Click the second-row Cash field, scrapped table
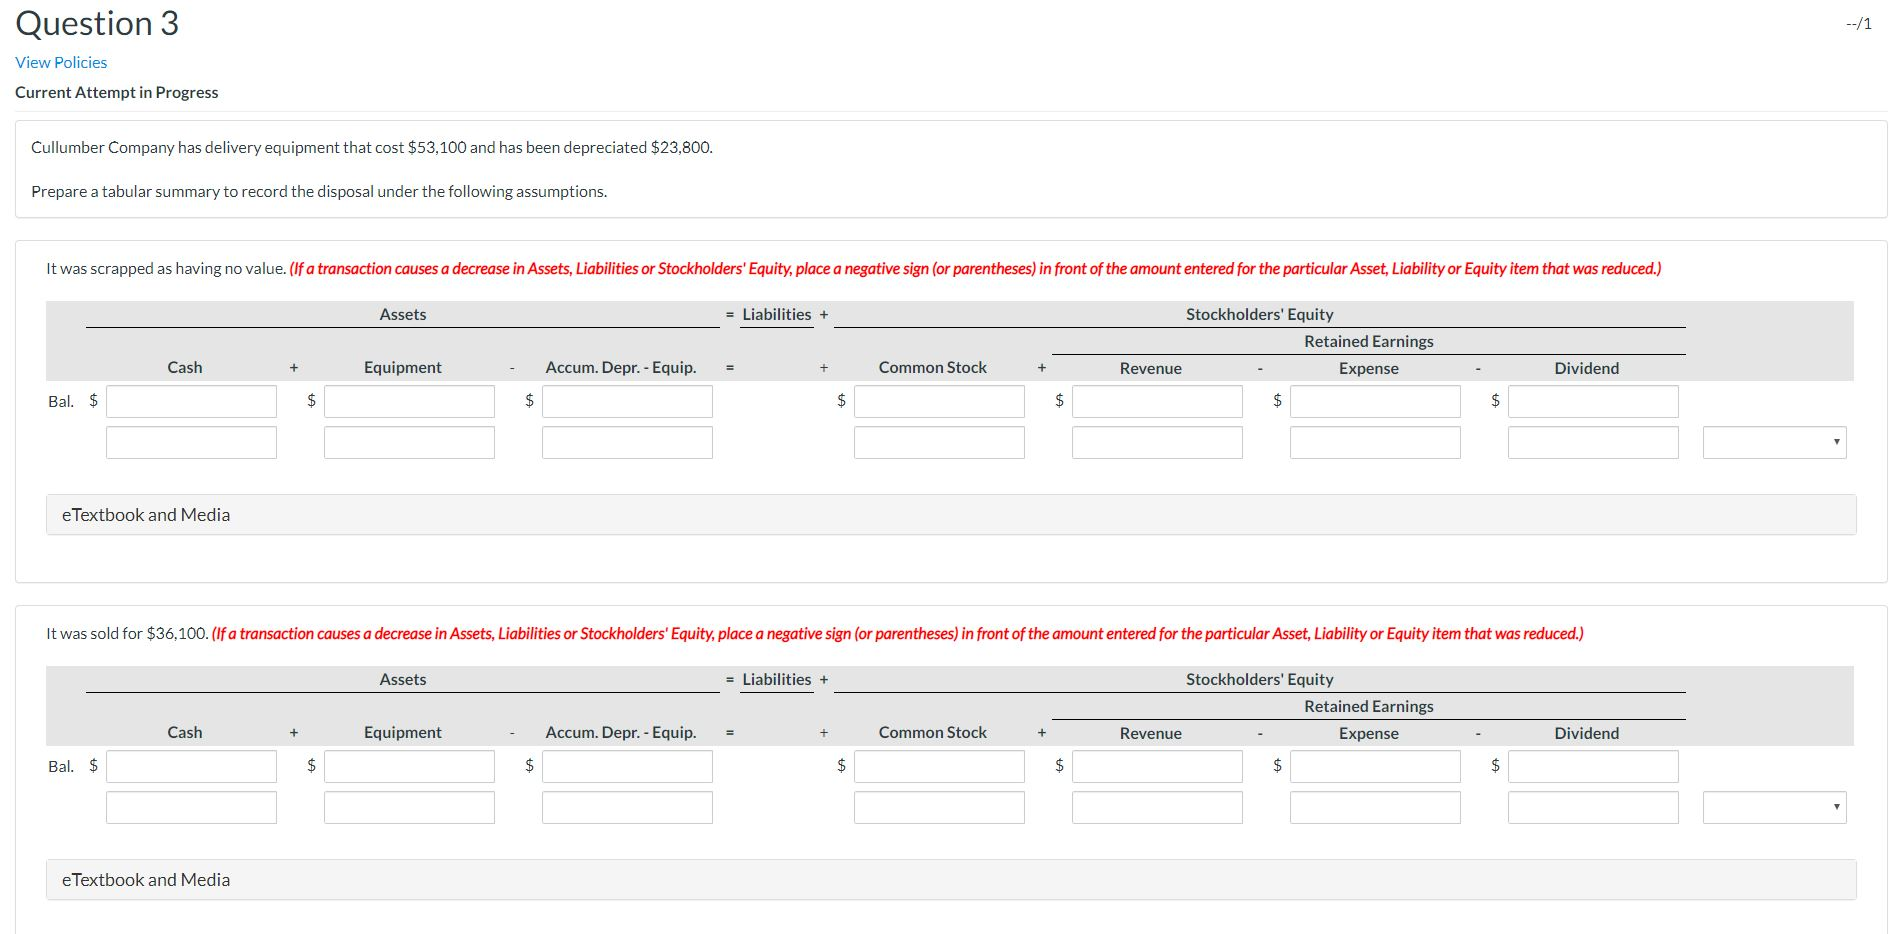Screen dimensions: 1889x934 click(x=190, y=441)
